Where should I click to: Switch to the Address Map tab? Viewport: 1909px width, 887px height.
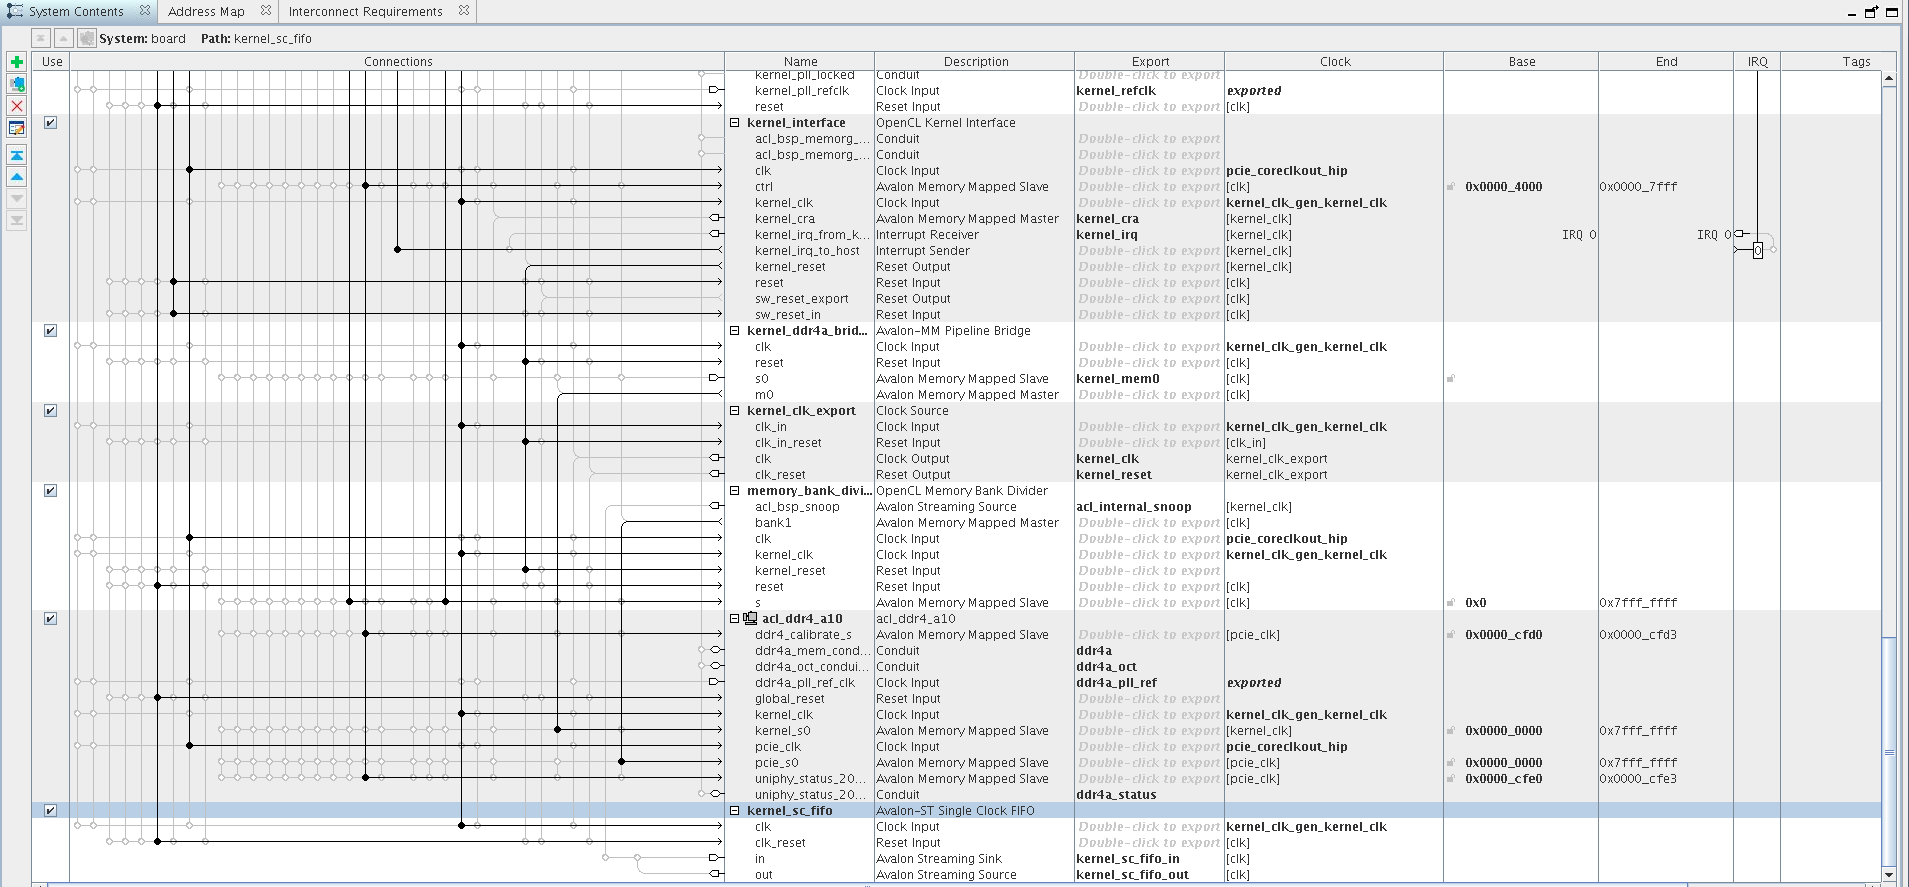pos(206,12)
